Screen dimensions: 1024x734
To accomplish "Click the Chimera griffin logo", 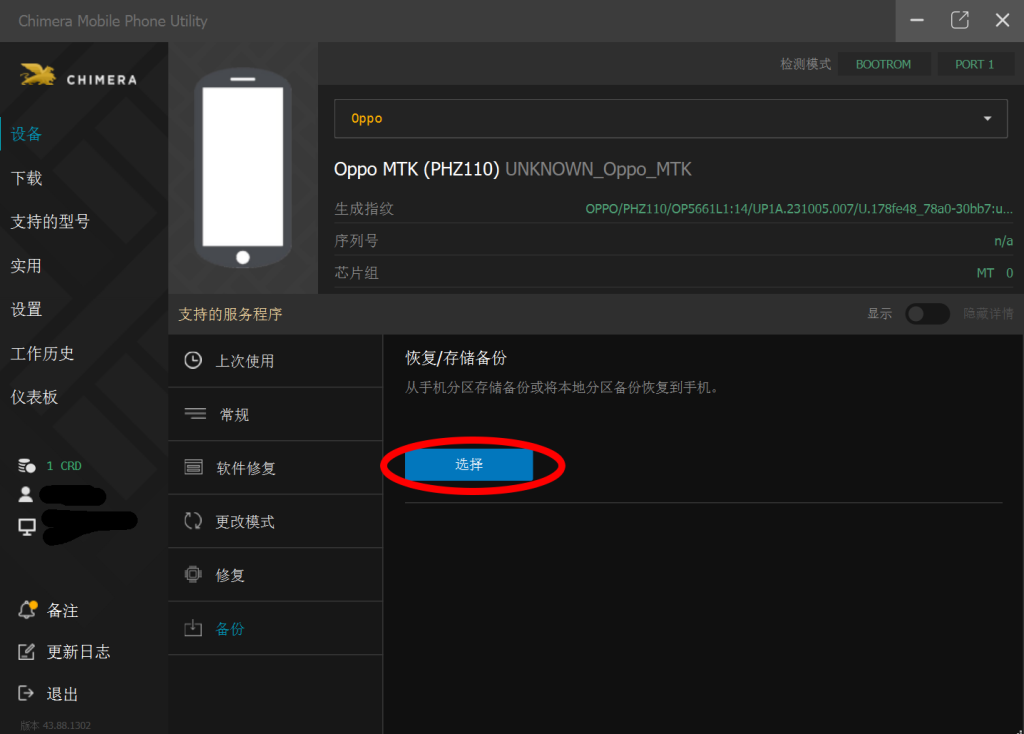I will [x=37, y=75].
